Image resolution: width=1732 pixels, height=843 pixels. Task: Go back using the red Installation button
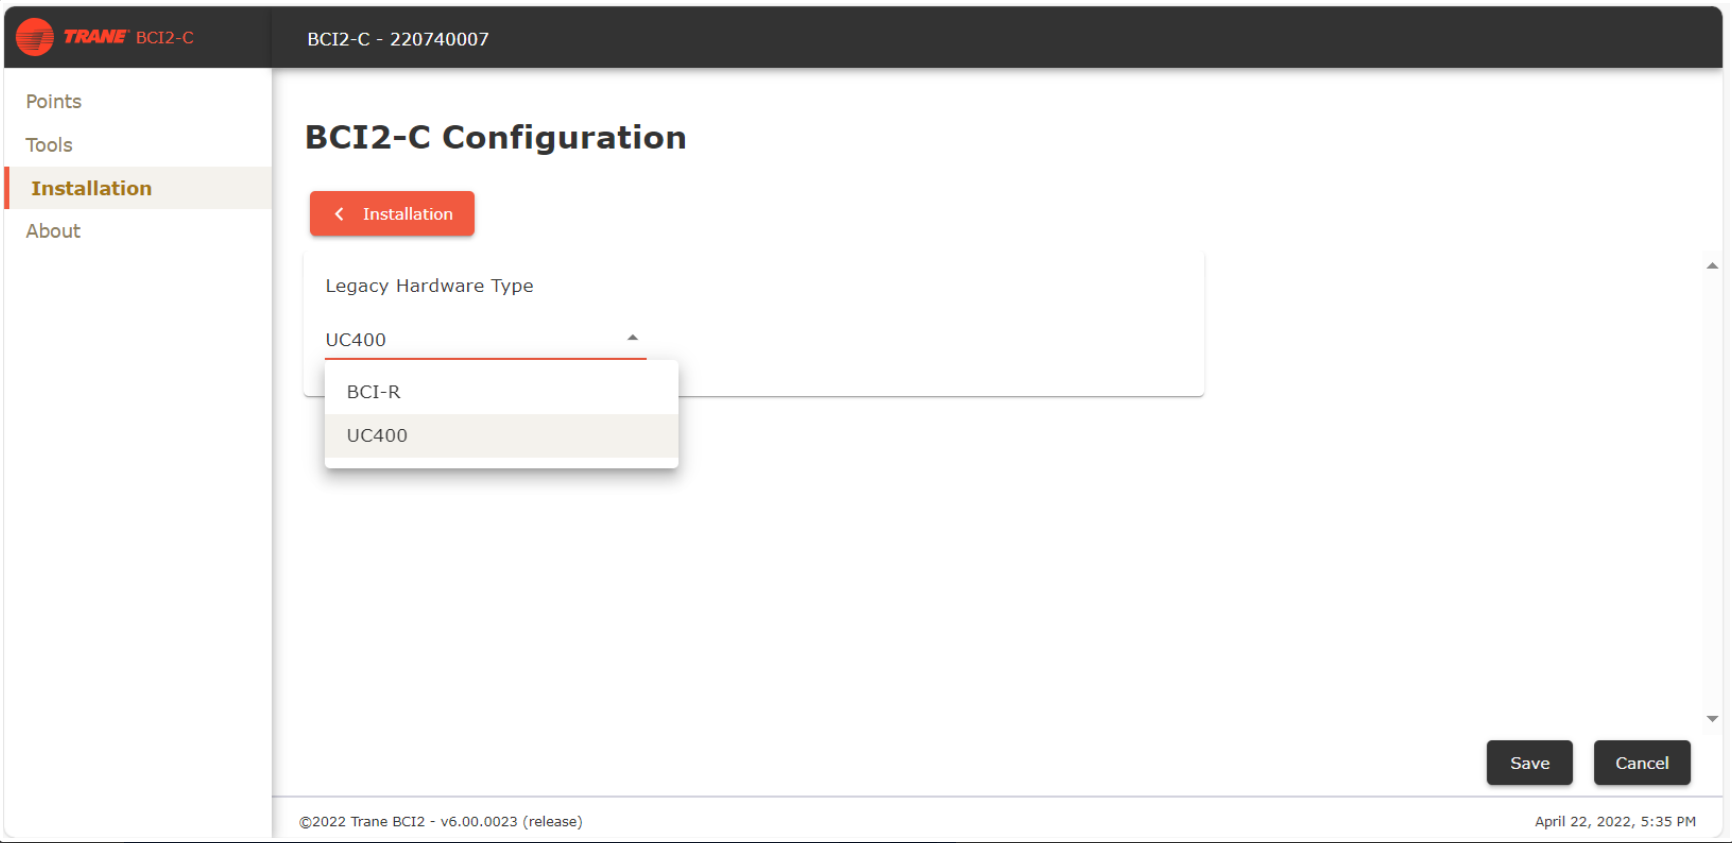[392, 214]
